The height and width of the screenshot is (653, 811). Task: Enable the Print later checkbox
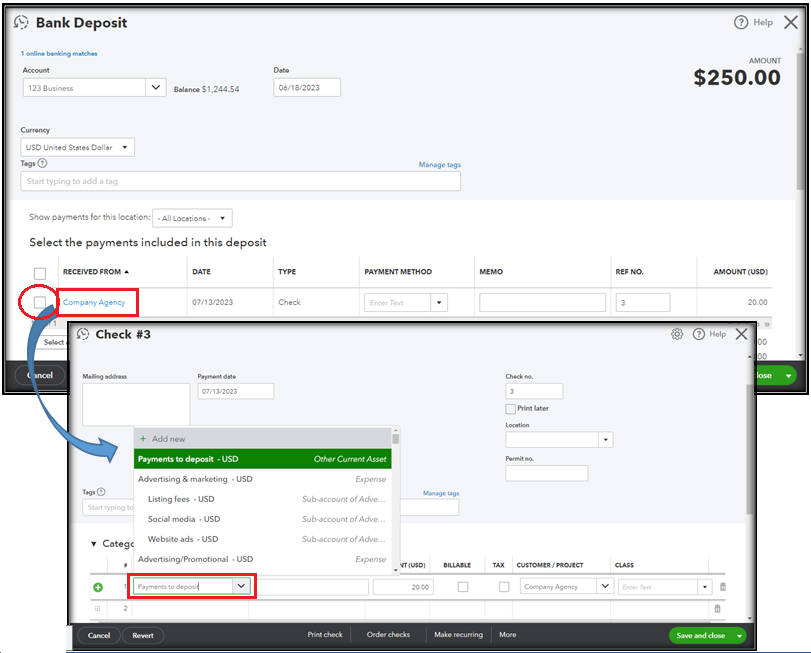(x=509, y=408)
